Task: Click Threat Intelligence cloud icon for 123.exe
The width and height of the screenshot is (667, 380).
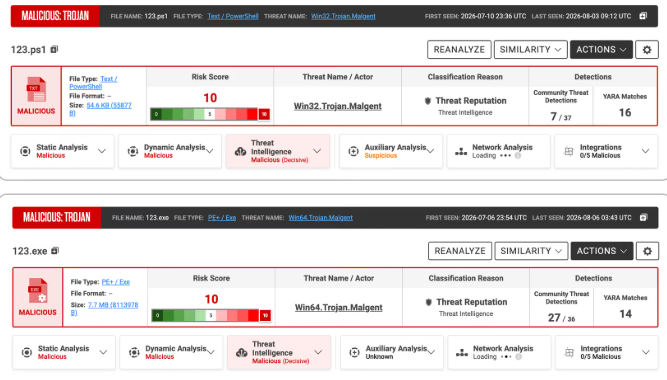Action: pyautogui.click(x=242, y=352)
